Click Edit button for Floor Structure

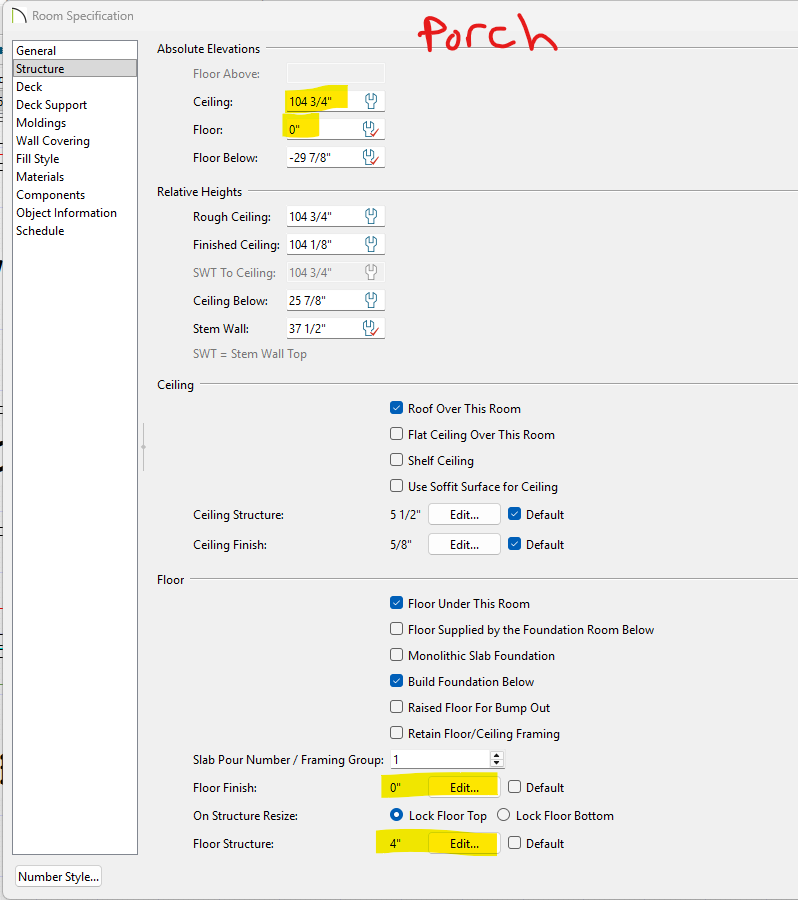coord(464,844)
